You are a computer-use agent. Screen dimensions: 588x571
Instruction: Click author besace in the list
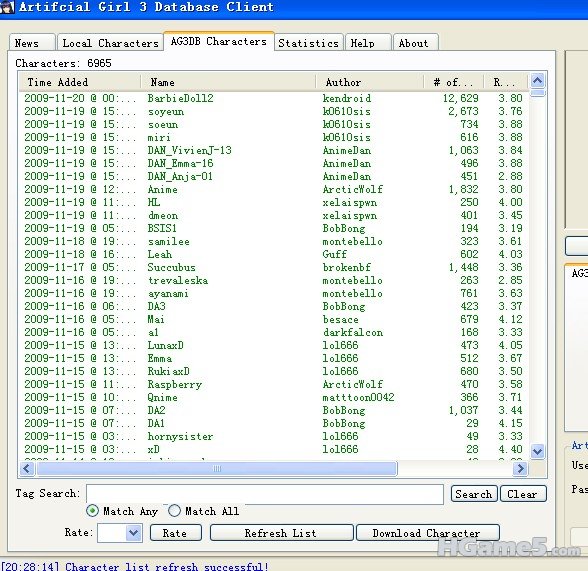pyautogui.click(x=340, y=319)
